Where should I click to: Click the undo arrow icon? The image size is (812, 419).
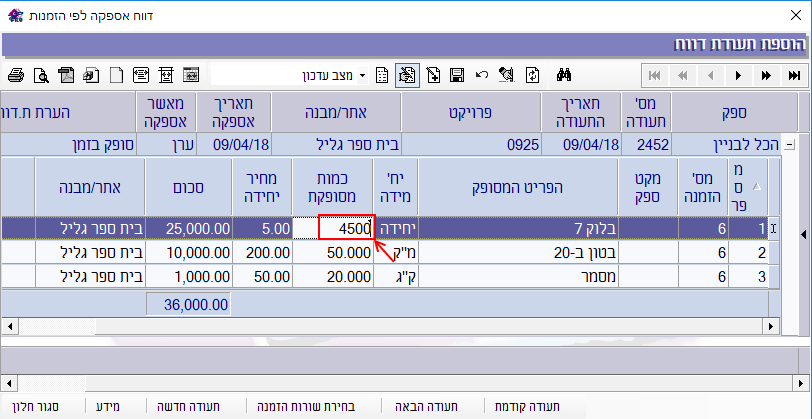point(482,75)
